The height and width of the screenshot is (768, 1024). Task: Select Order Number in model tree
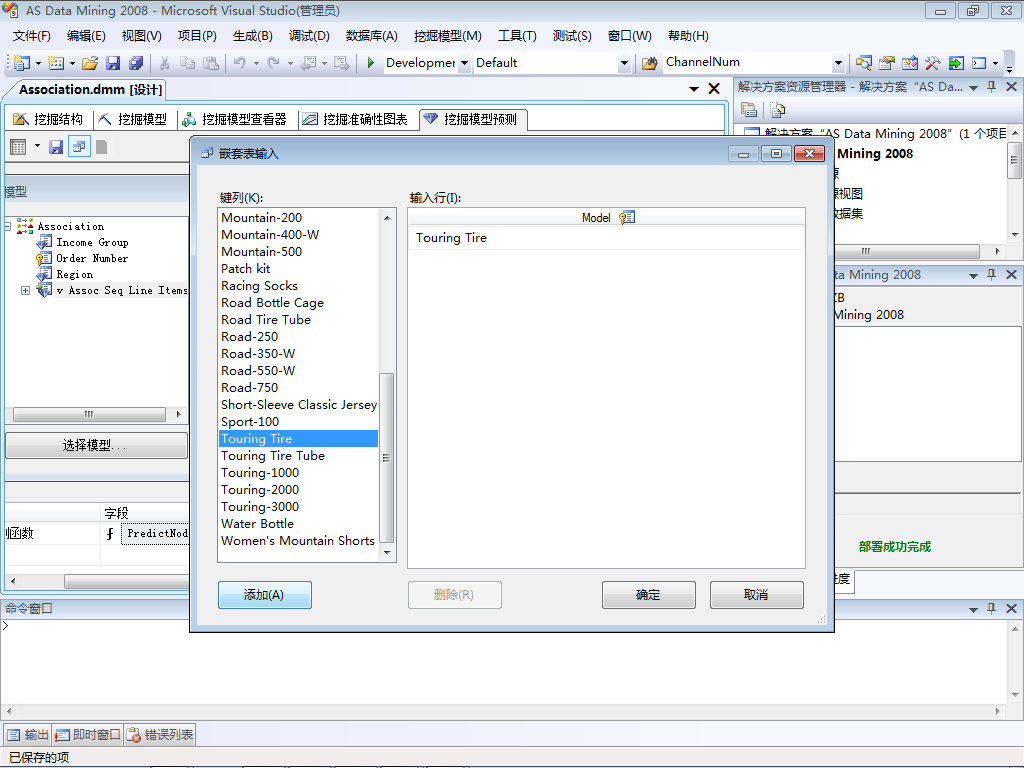click(92, 259)
